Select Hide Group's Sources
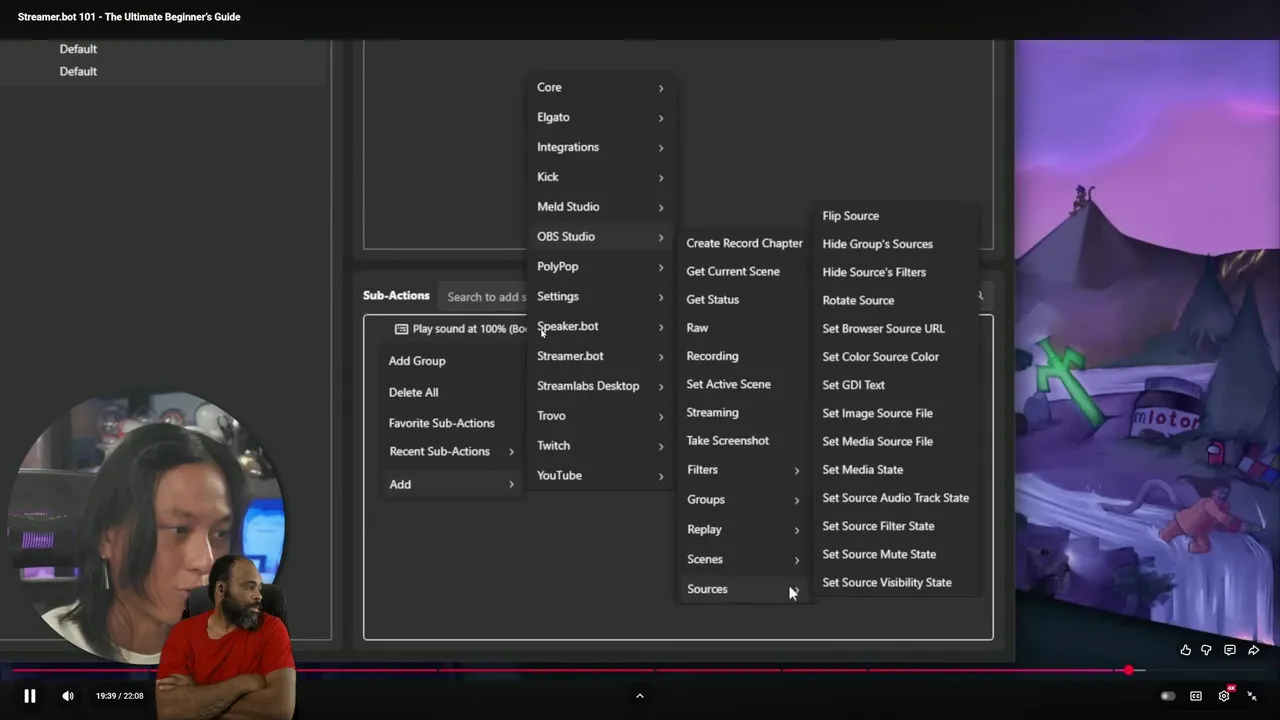This screenshot has height=720, width=1280. 877,244
